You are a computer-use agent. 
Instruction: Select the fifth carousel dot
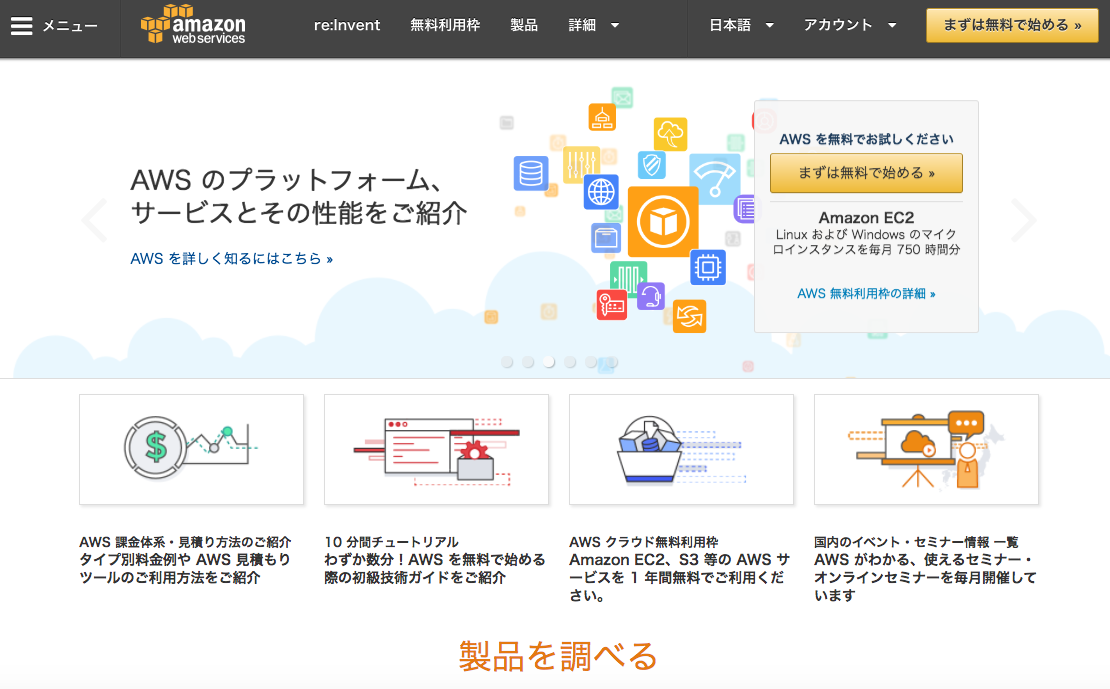click(591, 362)
